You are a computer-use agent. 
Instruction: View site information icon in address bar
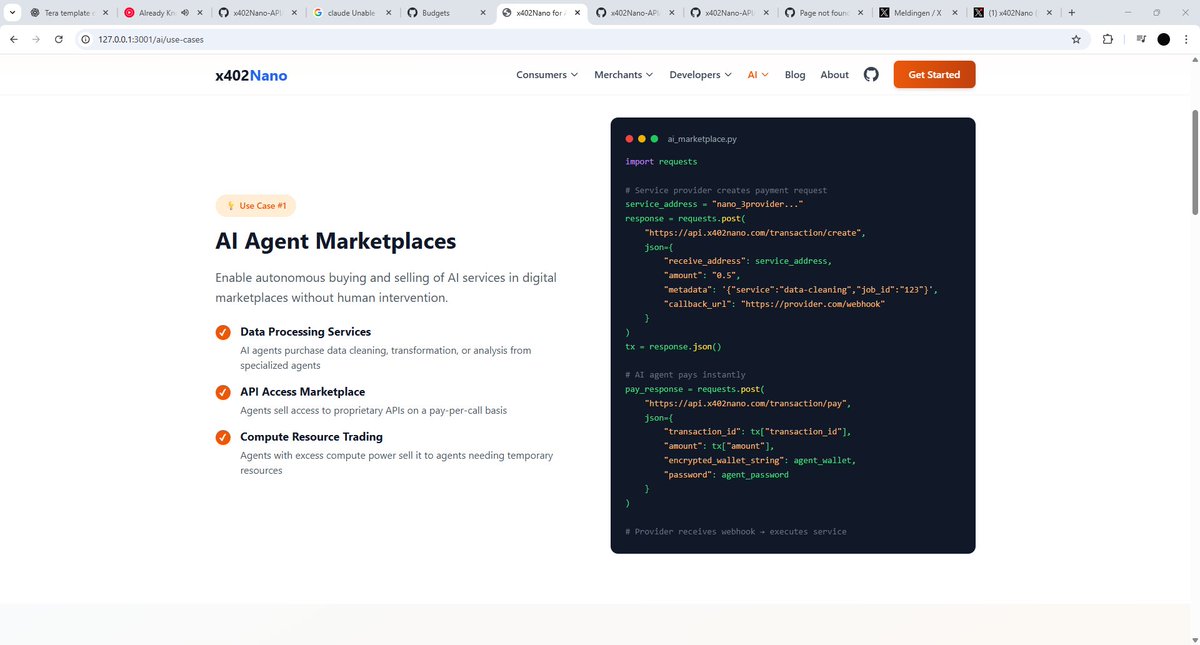click(x=85, y=39)
